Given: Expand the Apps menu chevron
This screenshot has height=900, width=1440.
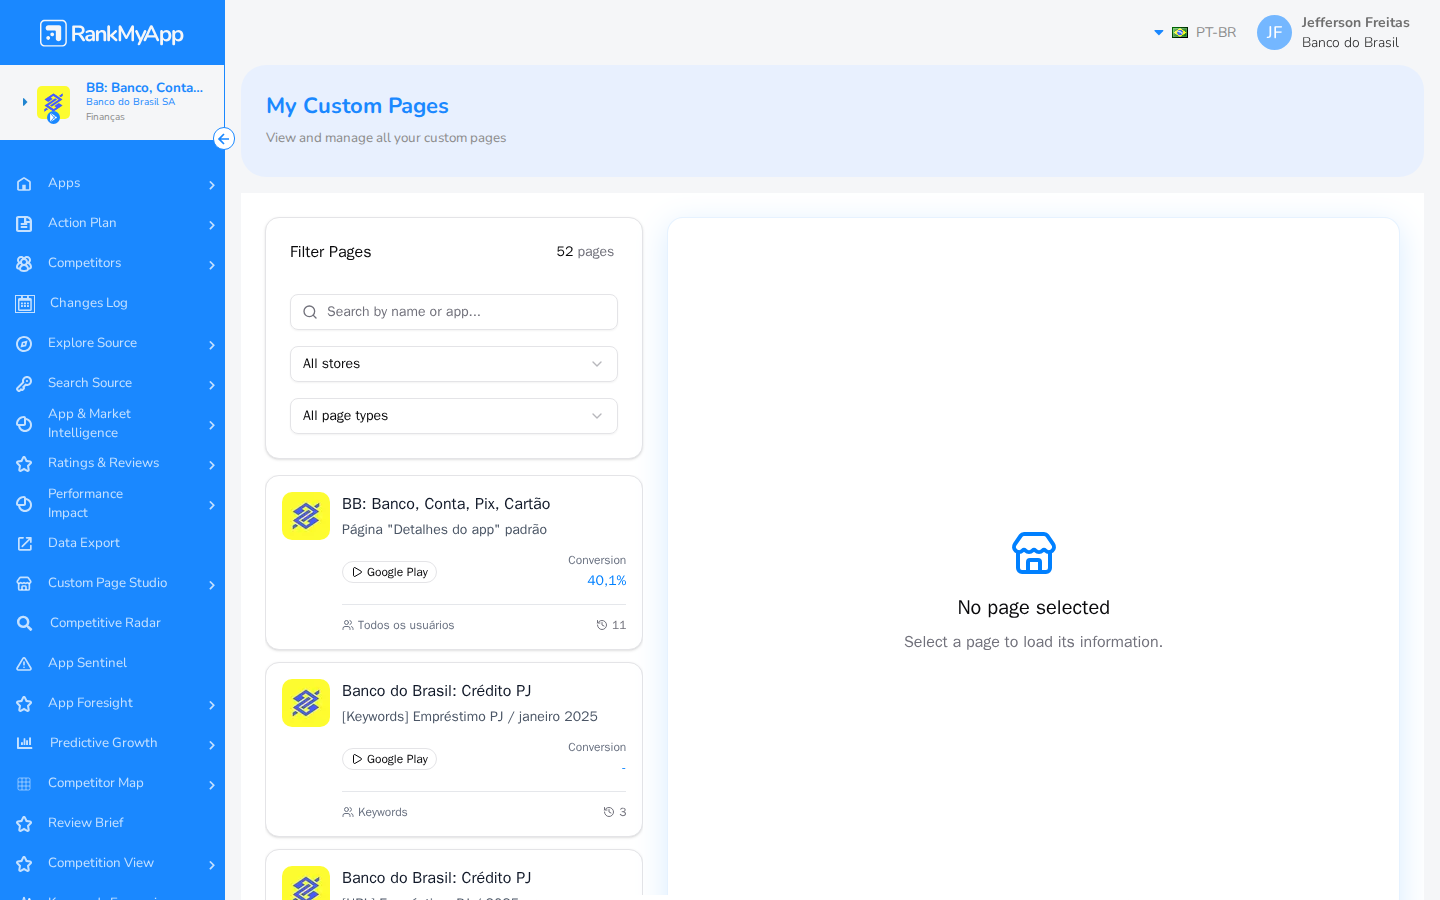Looking at the screenshot, I should 212,185.
